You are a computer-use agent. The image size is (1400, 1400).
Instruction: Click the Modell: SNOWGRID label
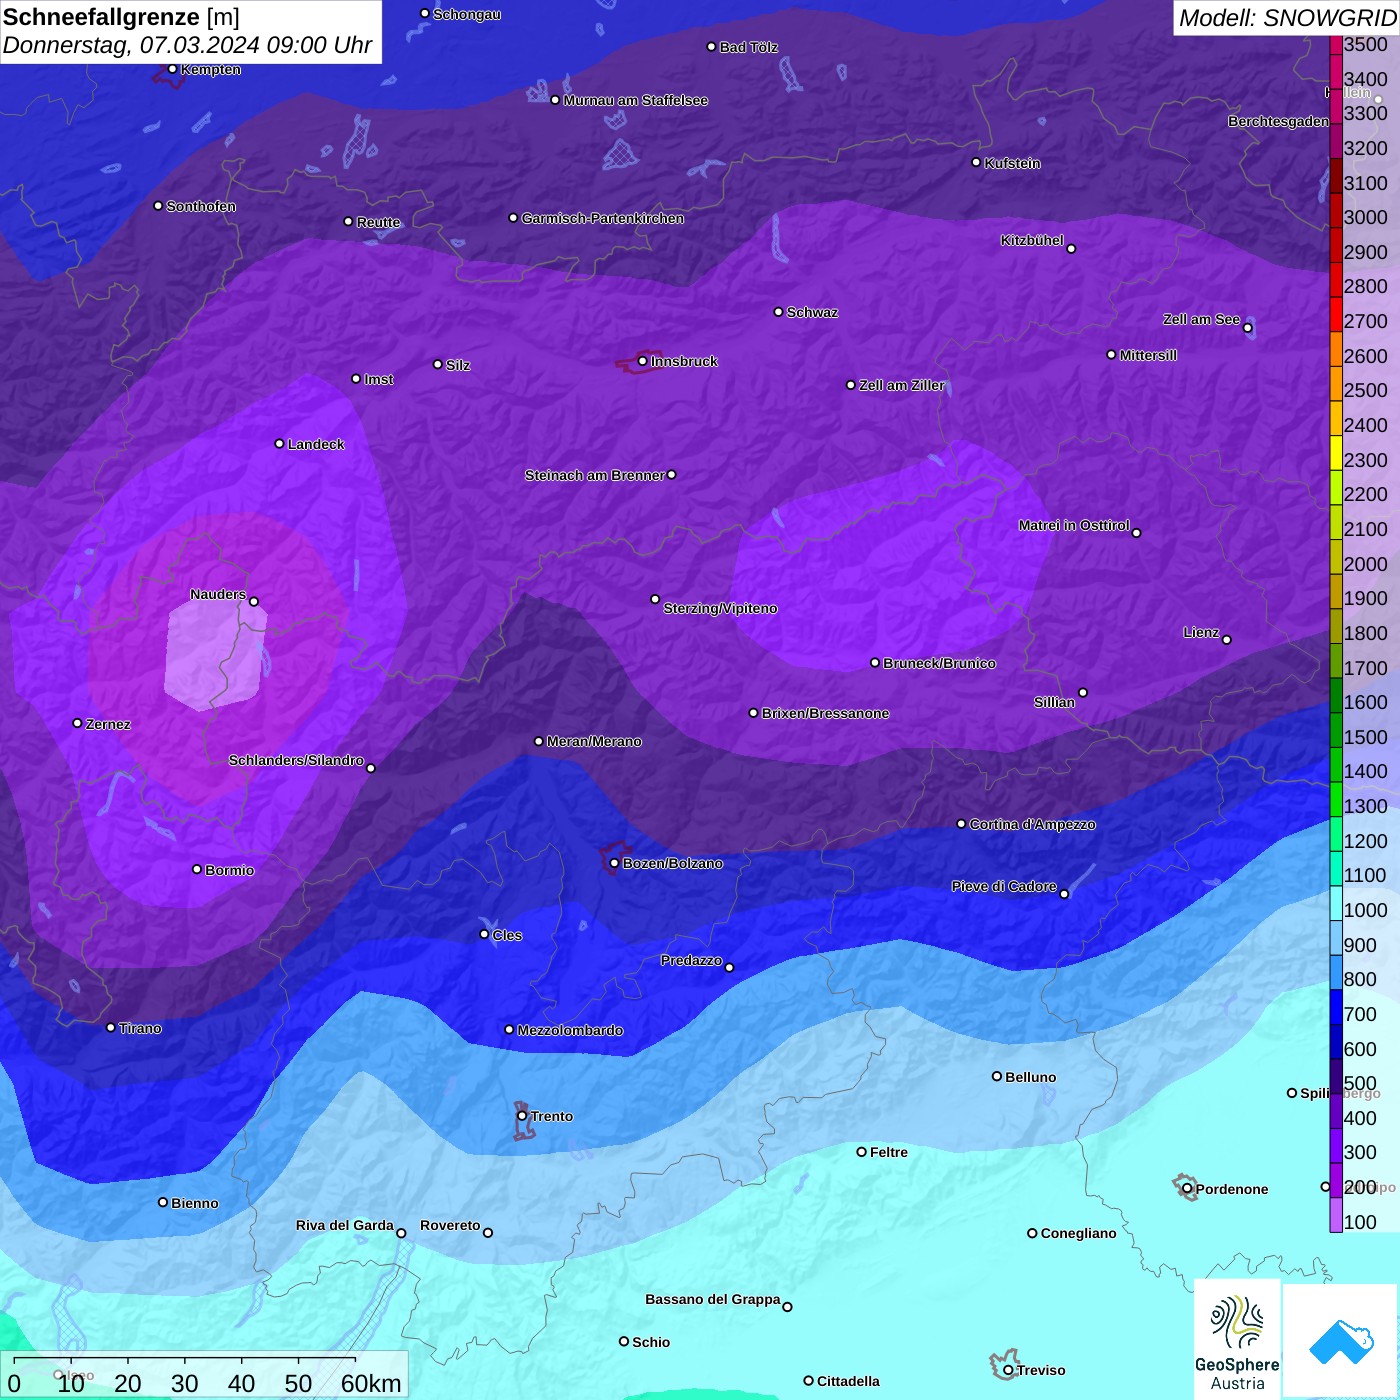point(1287,18)
